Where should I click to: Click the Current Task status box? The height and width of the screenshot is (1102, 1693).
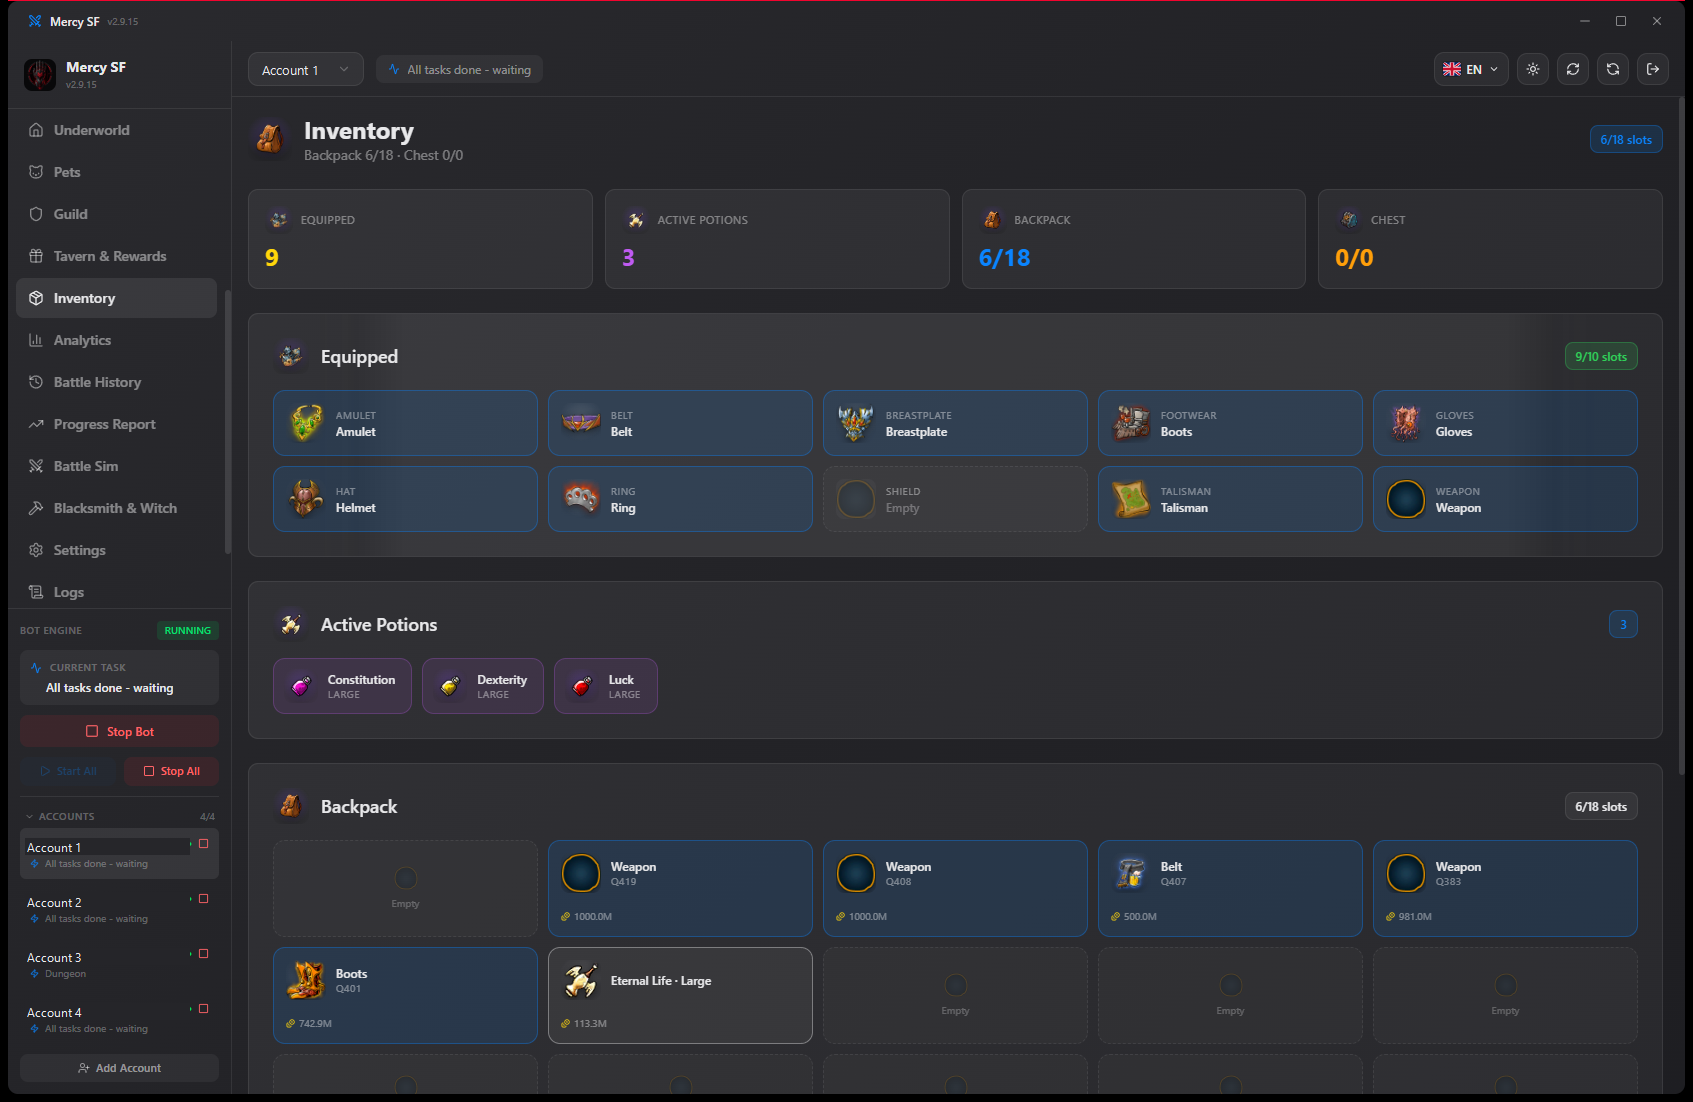point(119,678)
